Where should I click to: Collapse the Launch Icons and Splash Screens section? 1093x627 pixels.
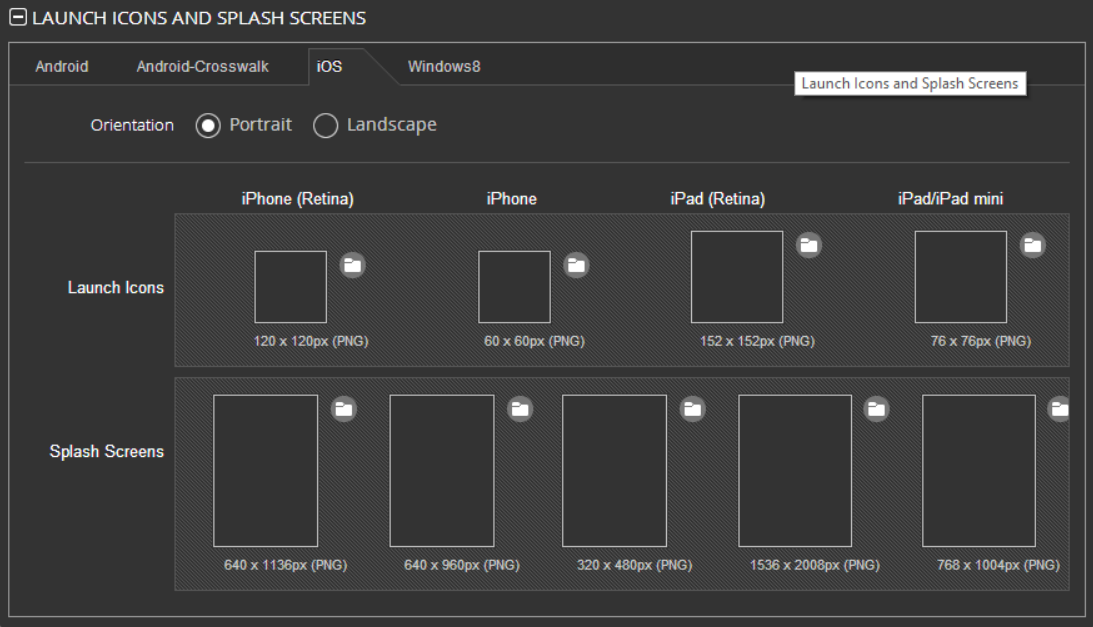(x=18, y=17)
